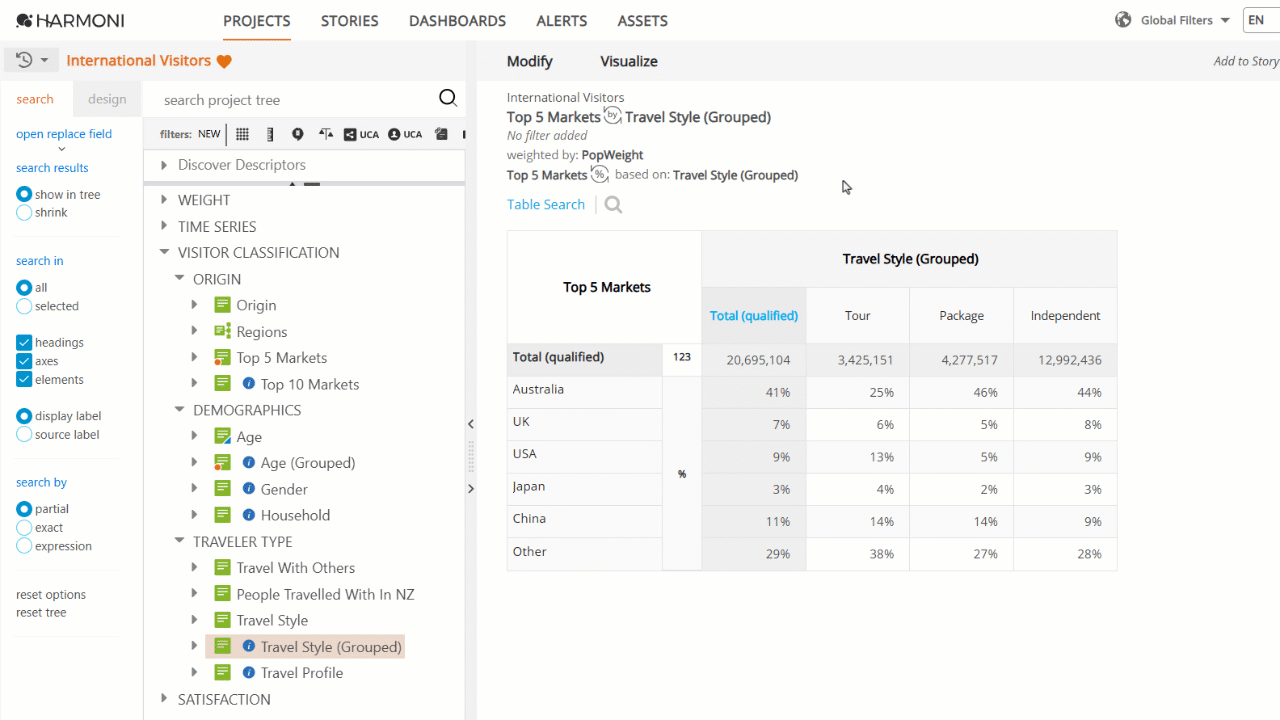The width and height of the screenshot is (1280, 720).
Task: Select the shrink radio option
Action: 24,213
